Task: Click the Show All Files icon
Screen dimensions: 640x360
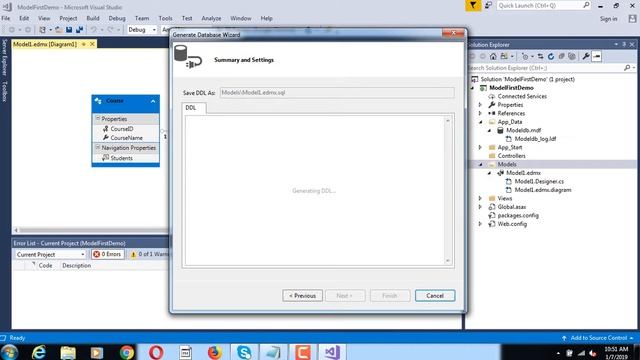Action: (x=572, y=56)
